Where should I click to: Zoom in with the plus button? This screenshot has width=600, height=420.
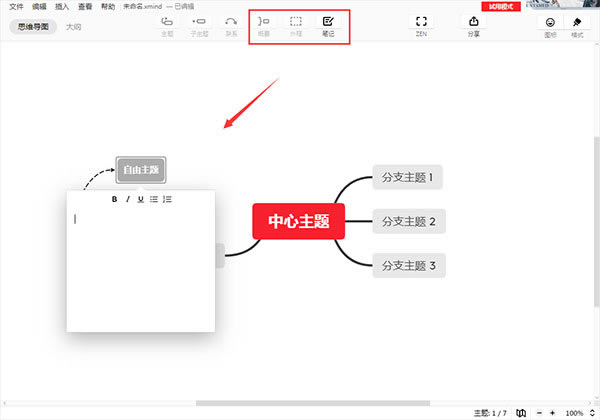tap(552, 413)
